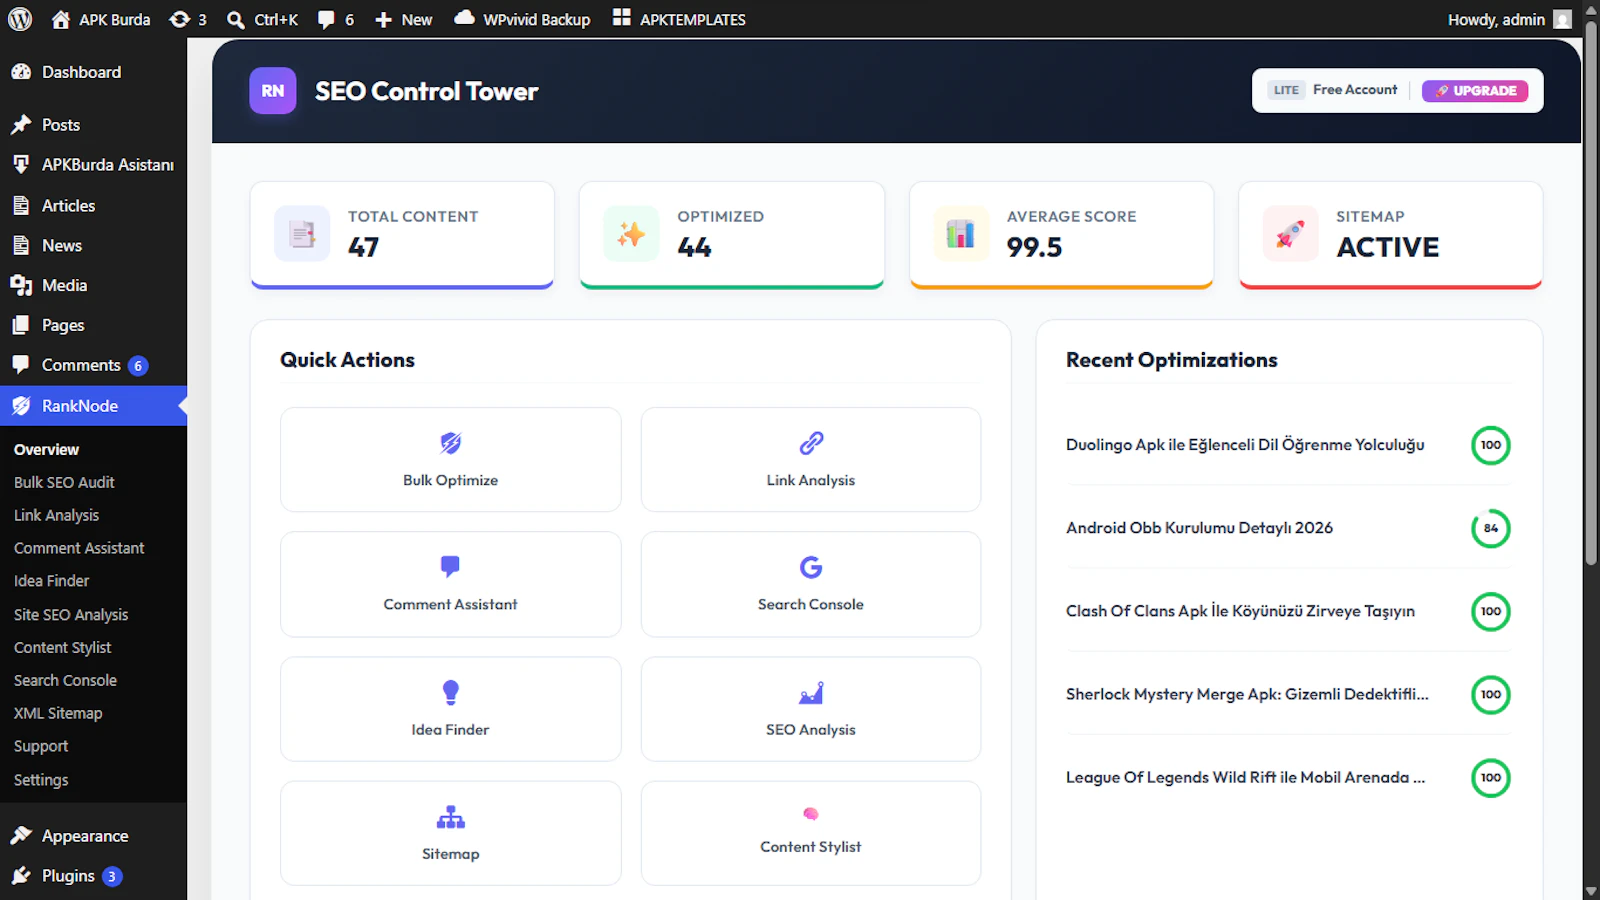Click the RankNode sidebar icon
Viewport: 1600px width, 900px height.
tap(21, 406)
